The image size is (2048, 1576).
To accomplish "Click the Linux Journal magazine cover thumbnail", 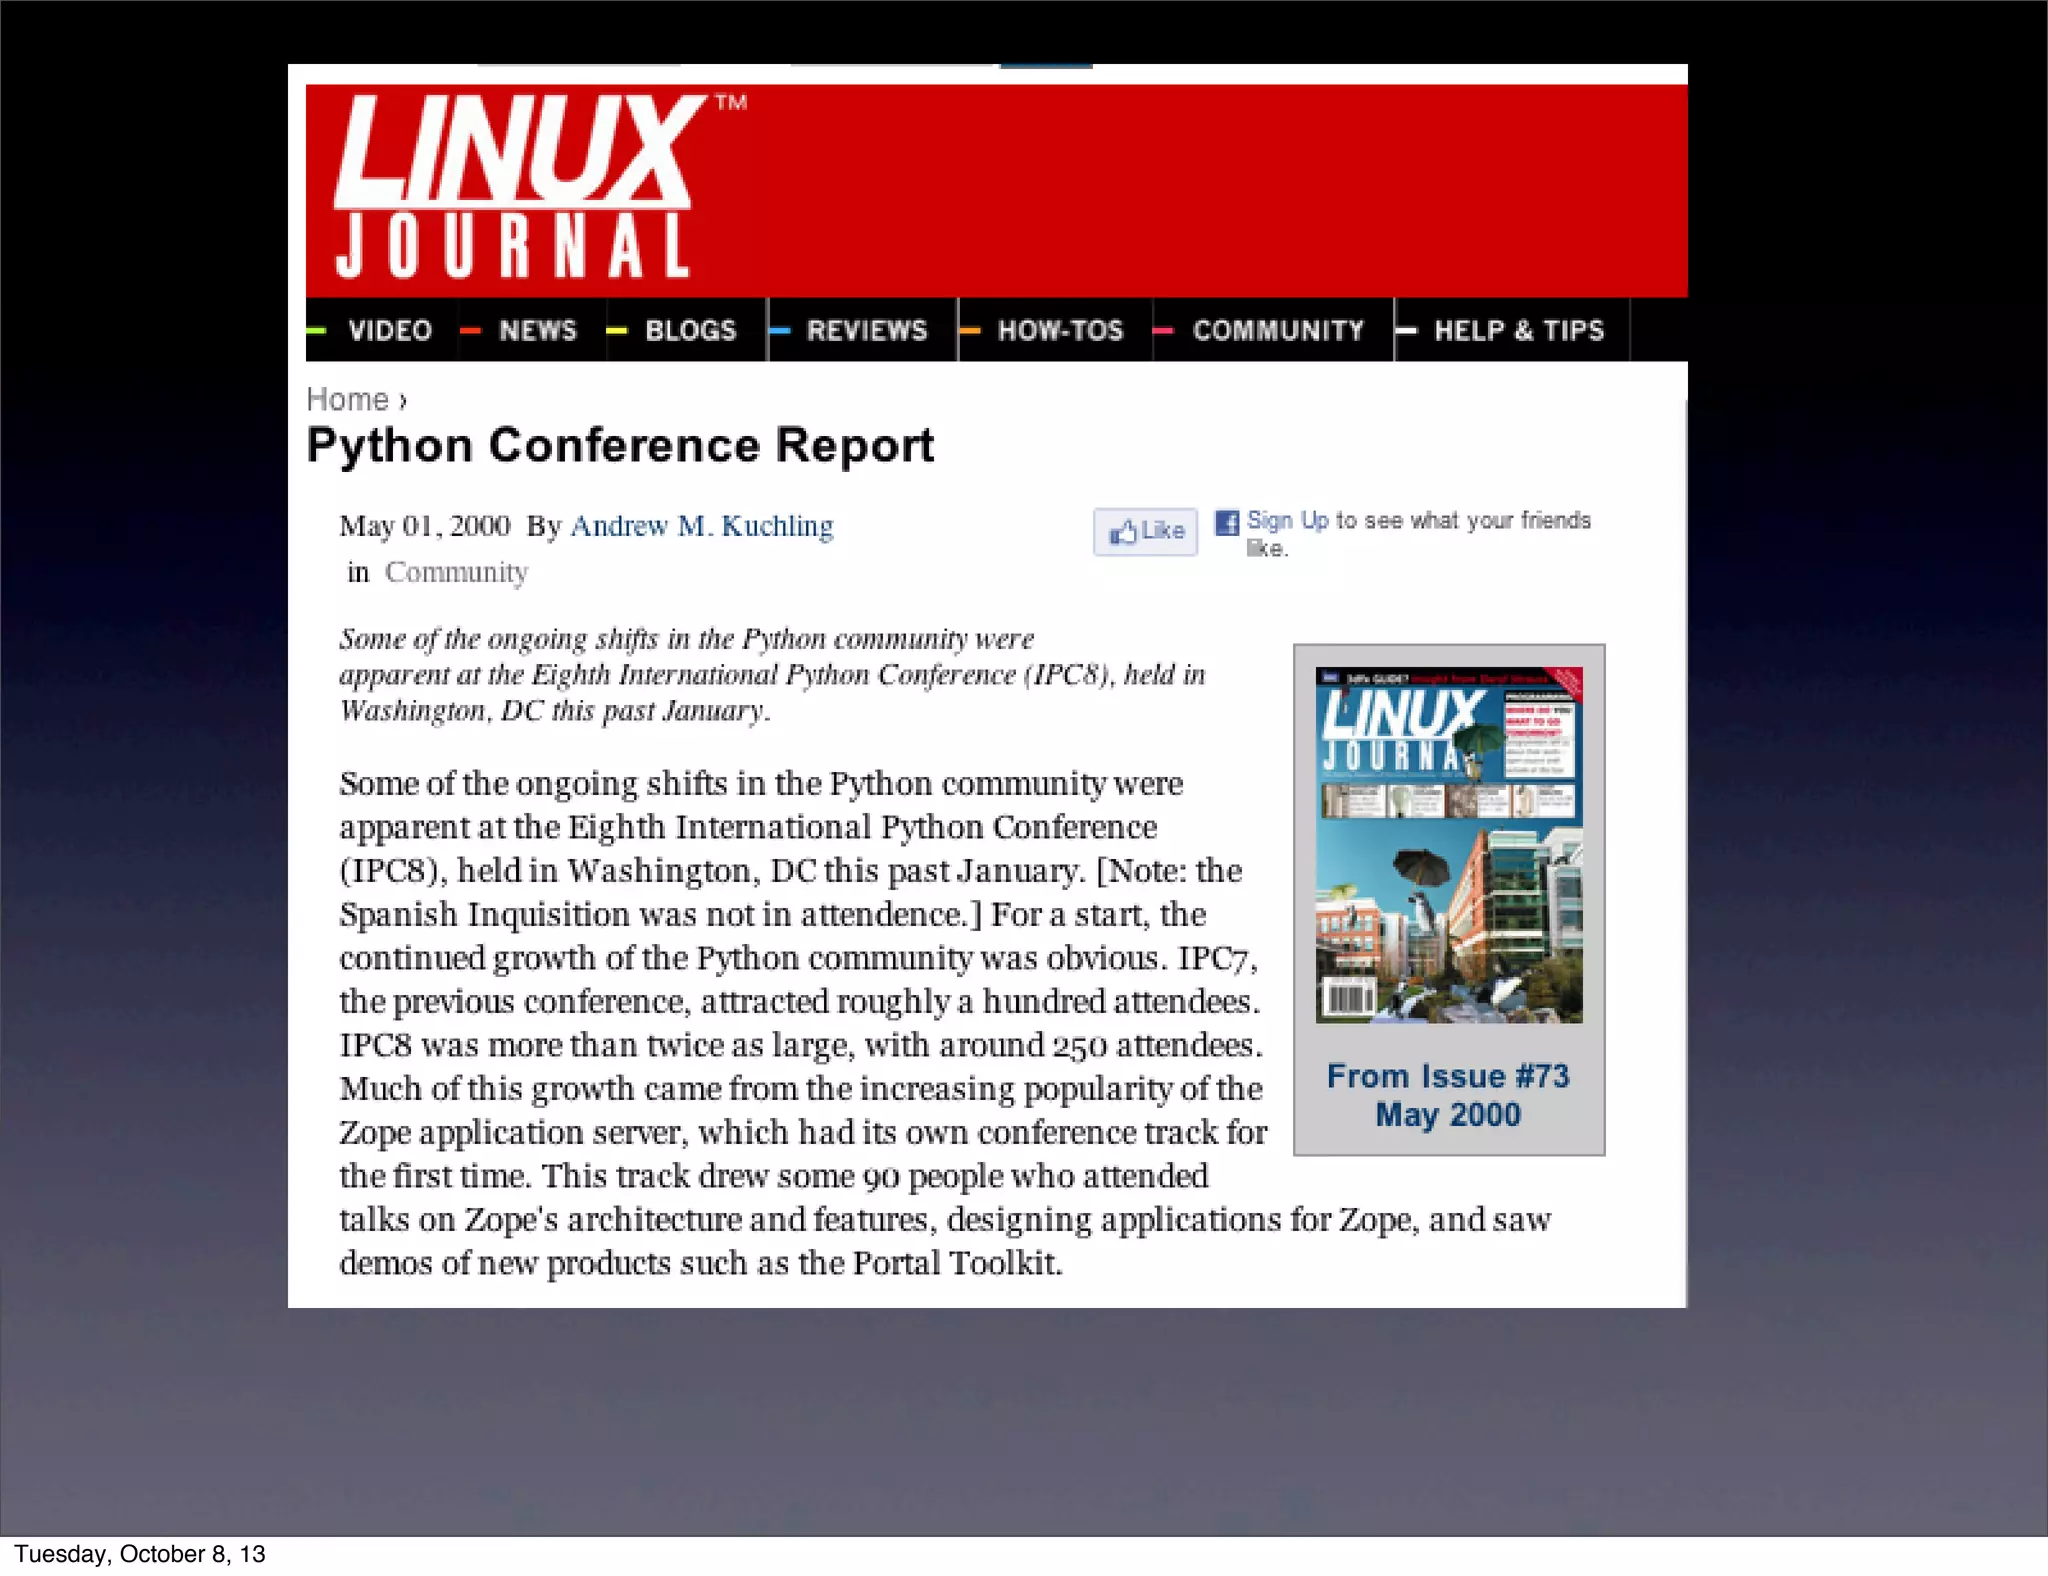I will (x=1448, y=845).
